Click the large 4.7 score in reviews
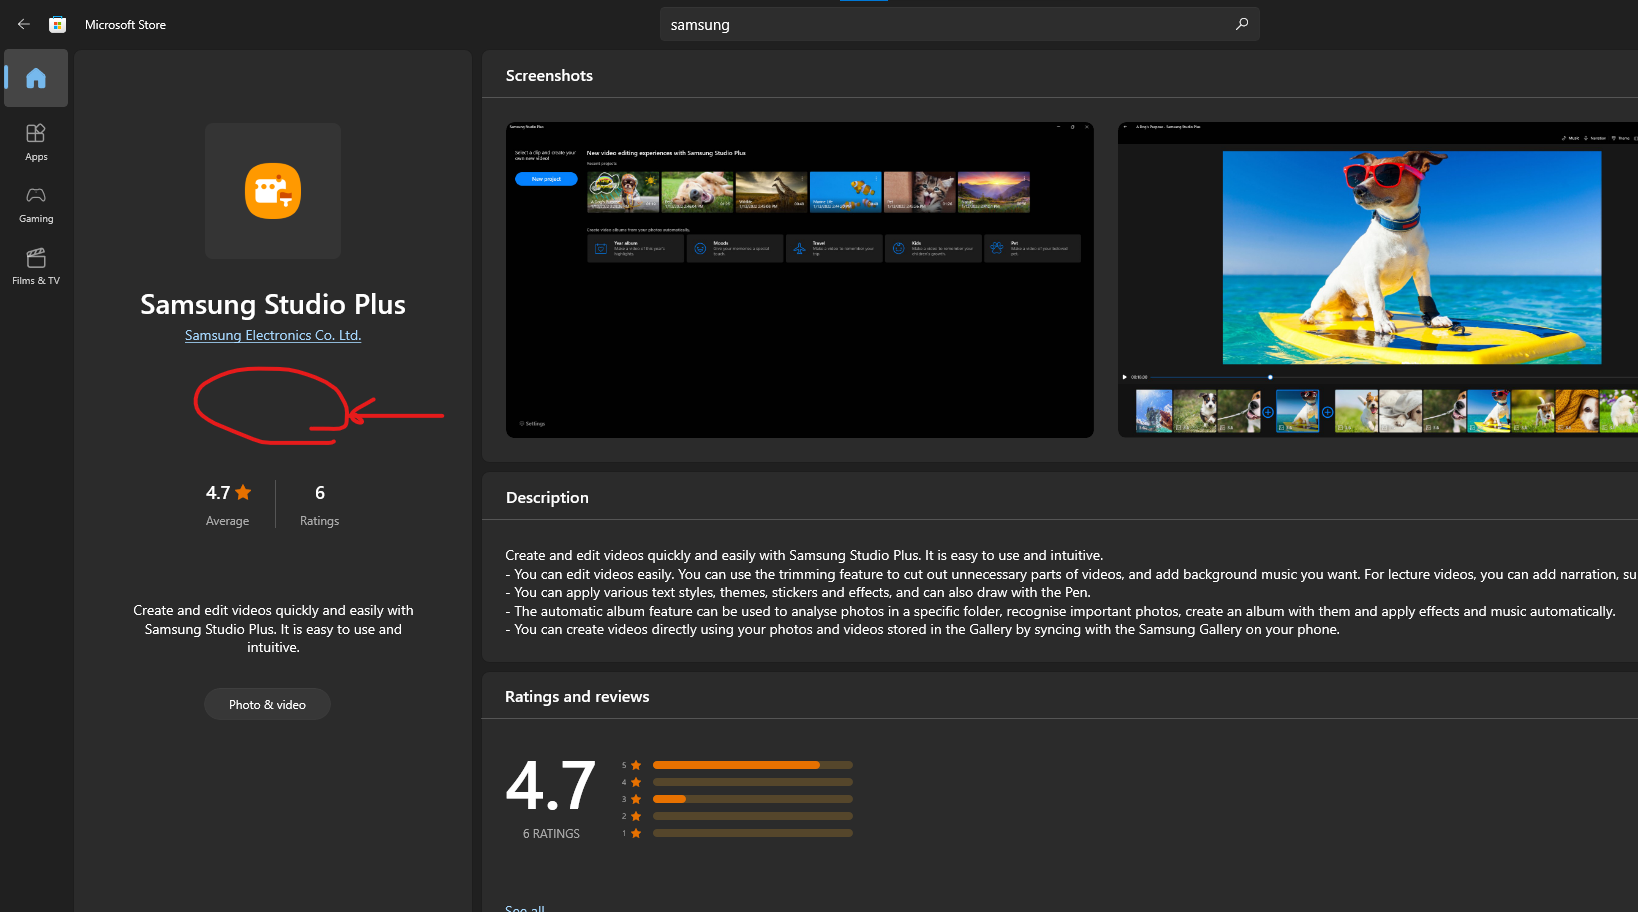The height and width of the screenshot is (912, 1638). tap(551, 786)
